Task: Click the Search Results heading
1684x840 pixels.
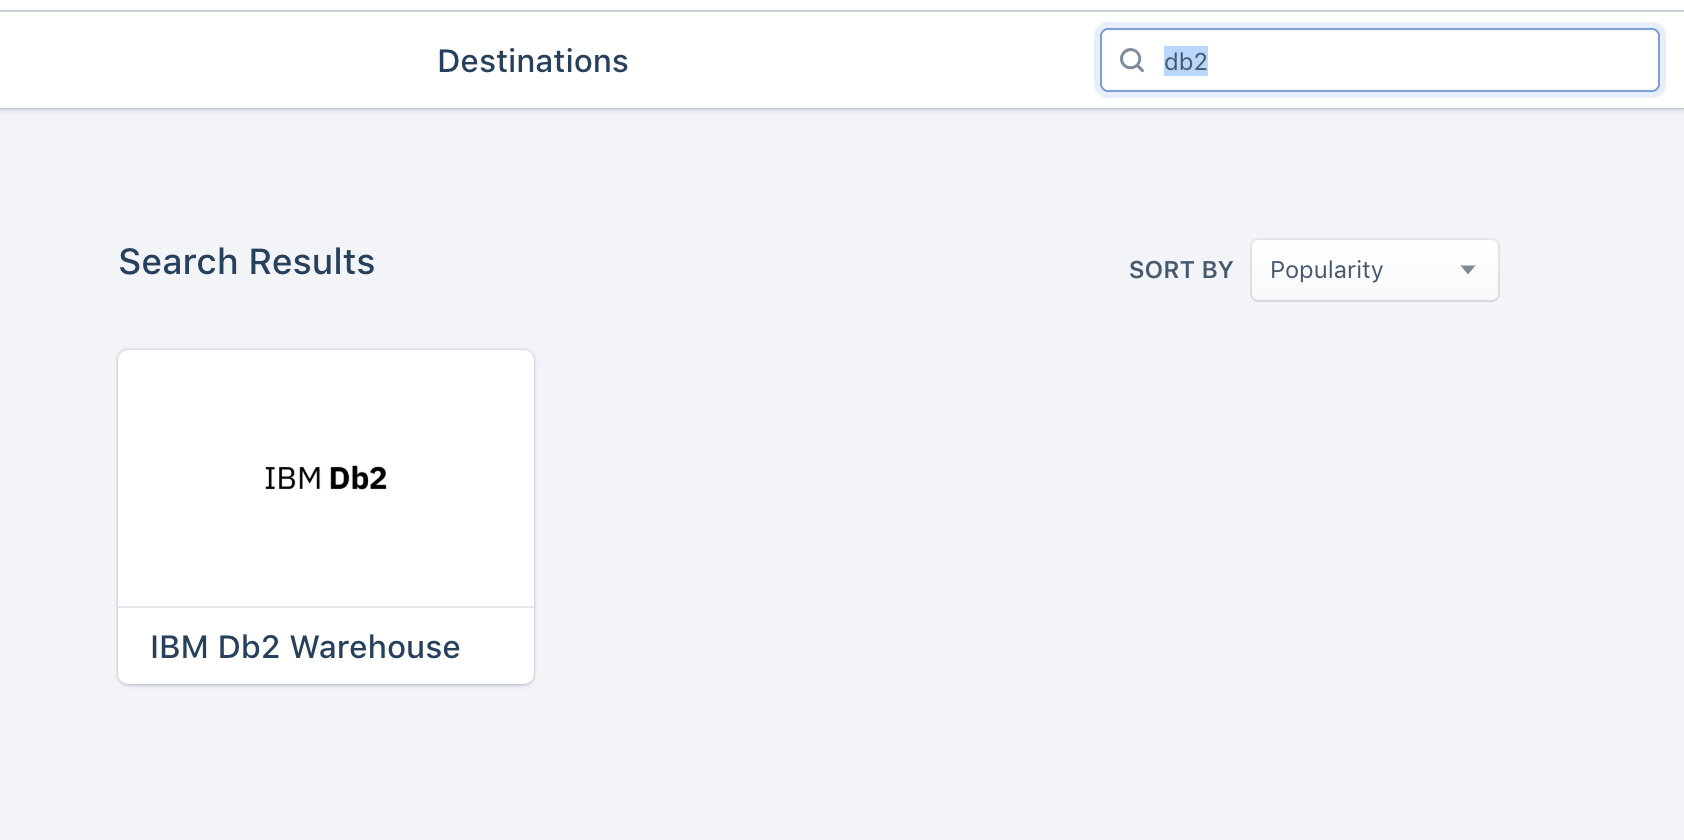Action: pos(246,262)
